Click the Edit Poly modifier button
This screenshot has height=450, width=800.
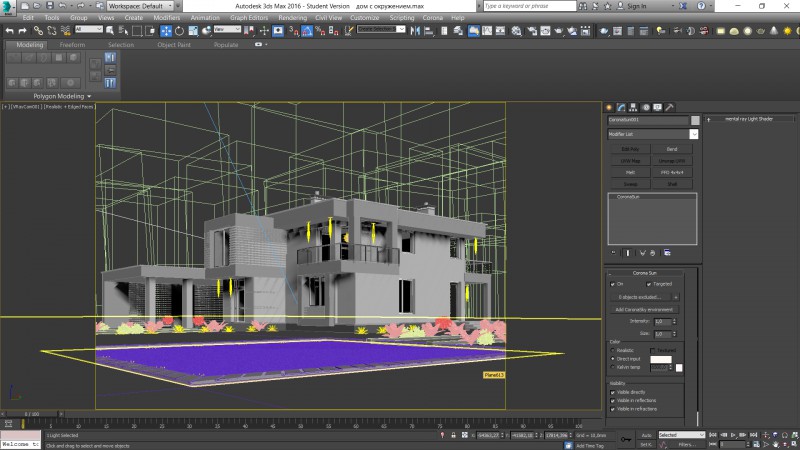[630, 148]
